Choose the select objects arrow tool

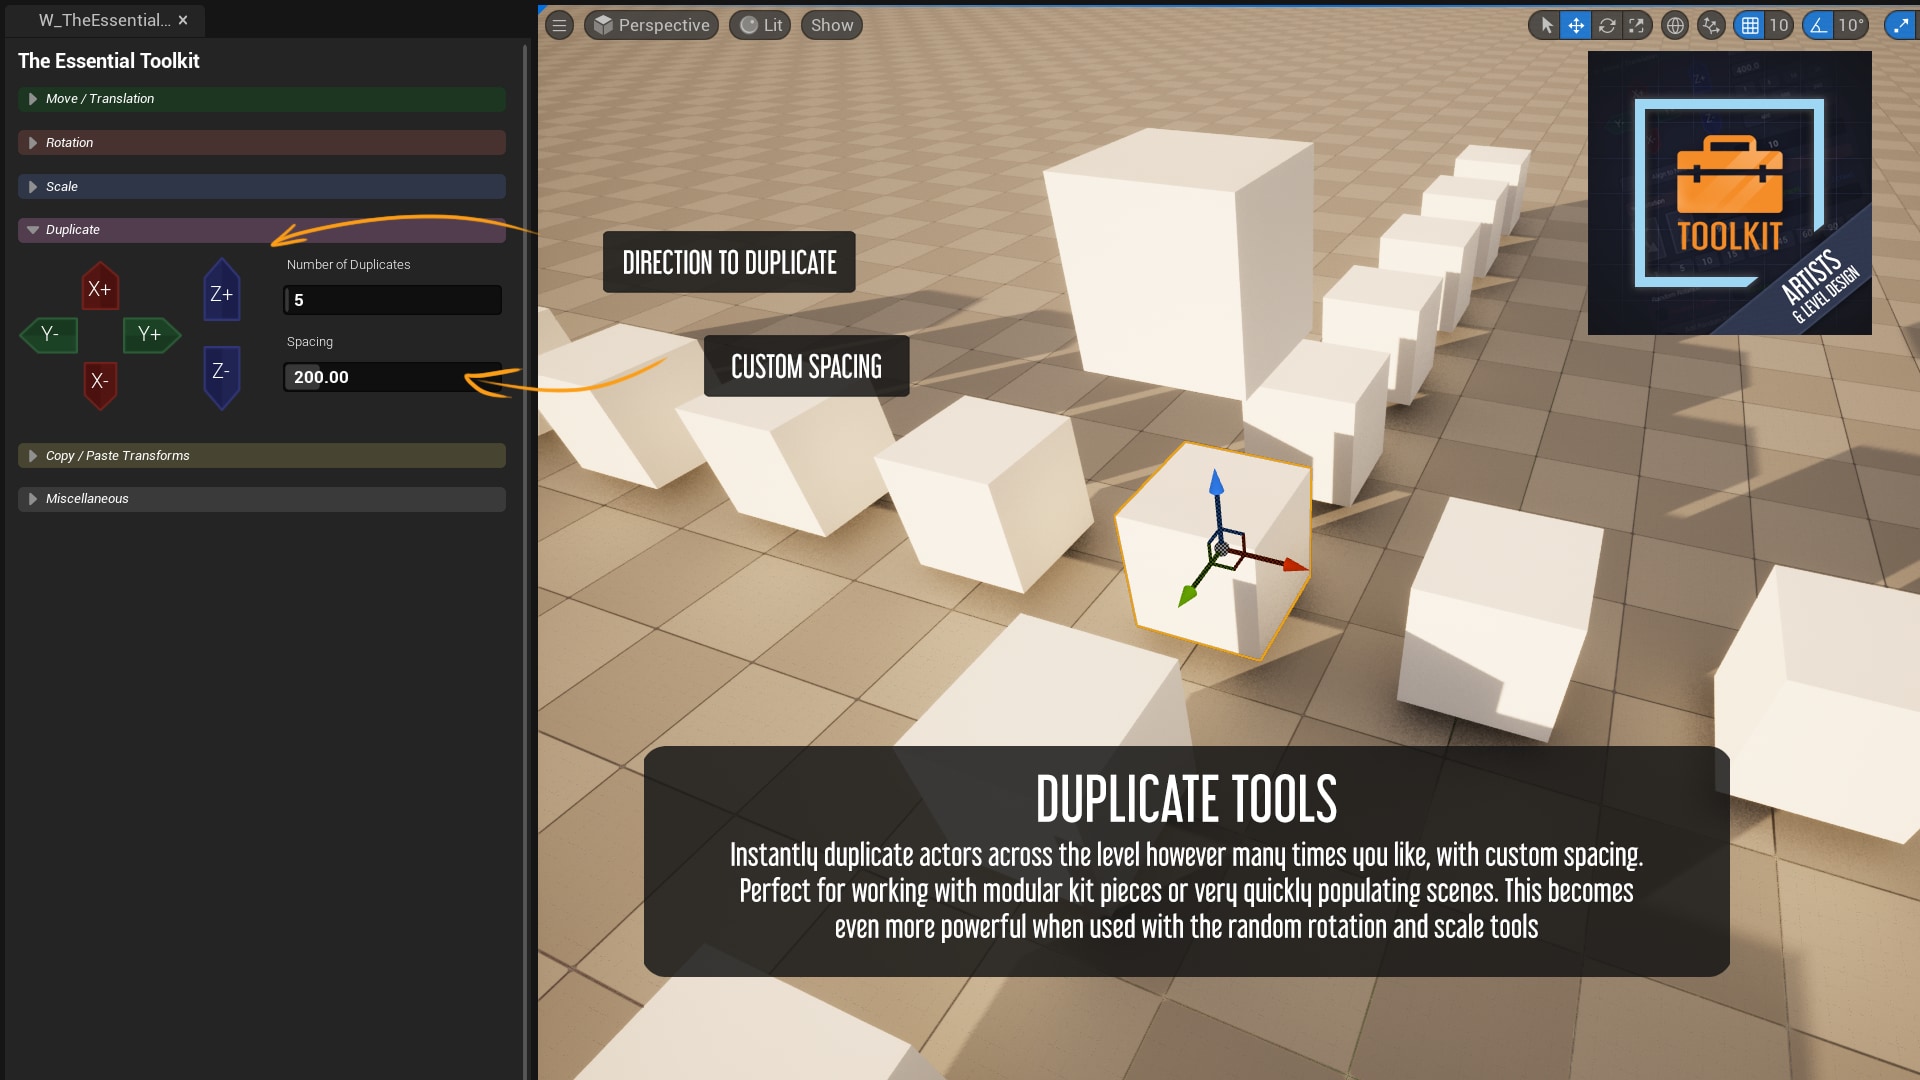1546,26
